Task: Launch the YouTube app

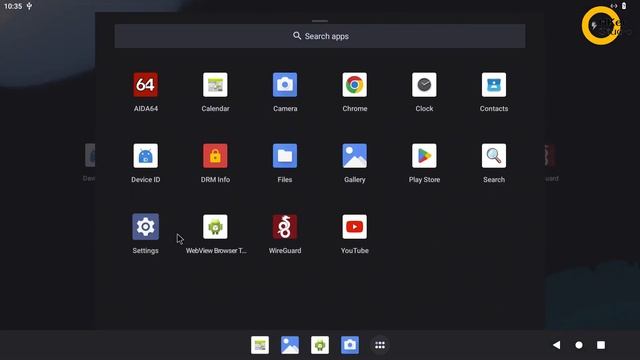Action: pyautogui.click(x=355, y=227)
